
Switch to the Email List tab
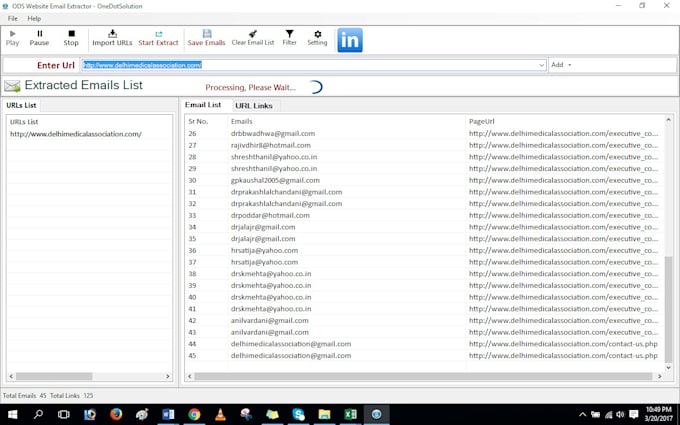203,105
